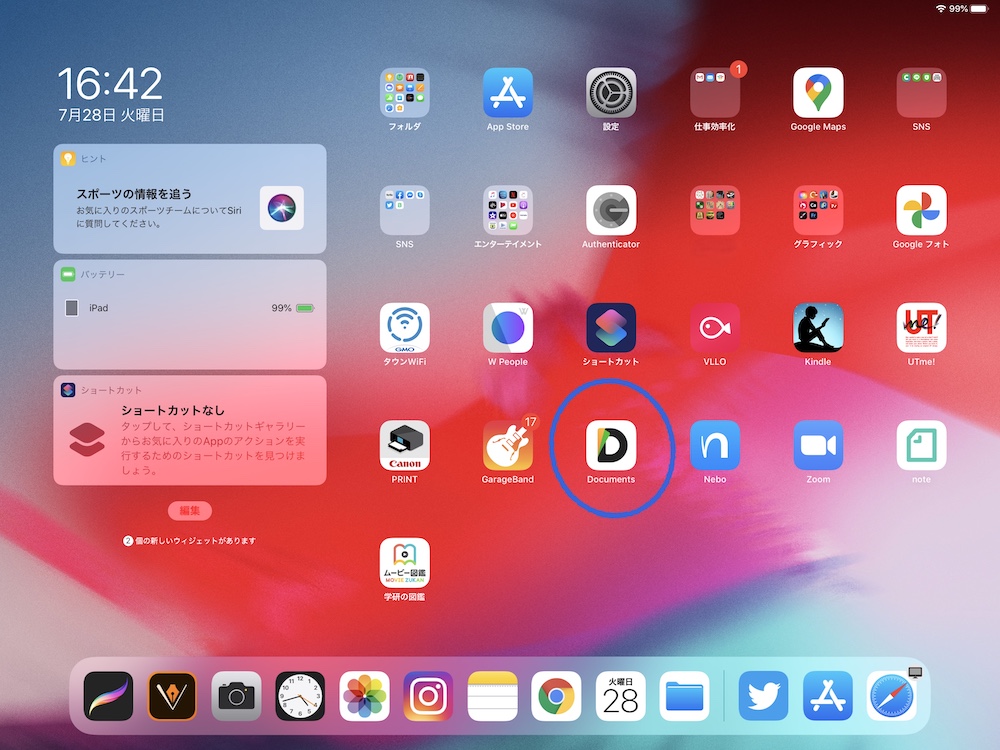Open the Calendar app showing 28
The image size is (1000, 750).
621,696
